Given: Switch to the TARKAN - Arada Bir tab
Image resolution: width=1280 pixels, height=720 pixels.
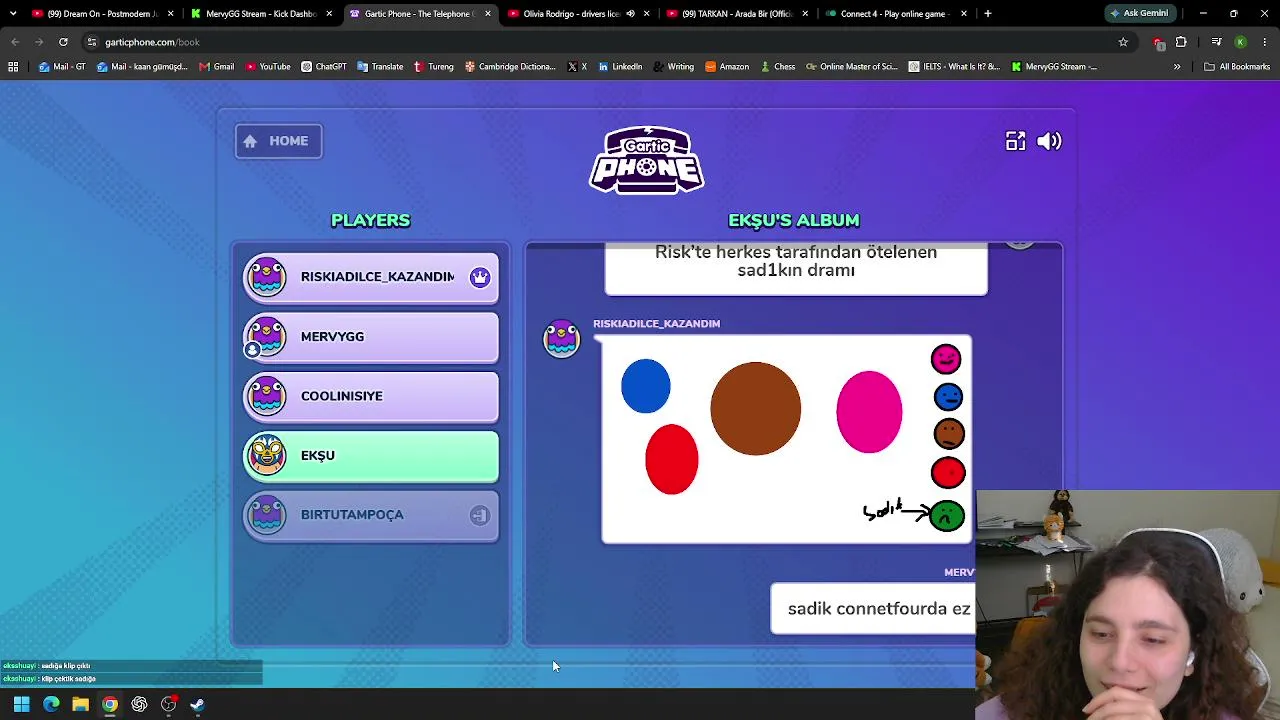Looking at the screenshot, I should point(738,14).
